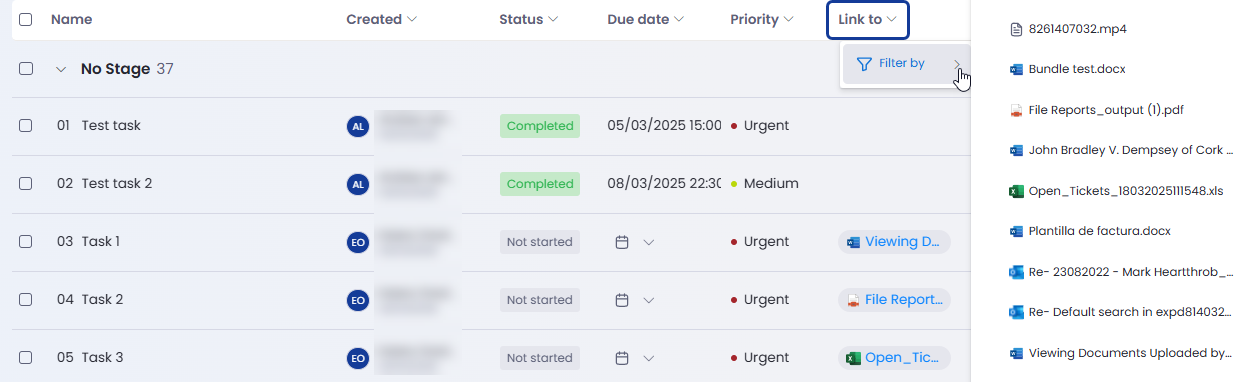The width and height of the screenshot is (1253, 382).
Task: Open the Filter by submenu
Action: click(x=906, y=64)
